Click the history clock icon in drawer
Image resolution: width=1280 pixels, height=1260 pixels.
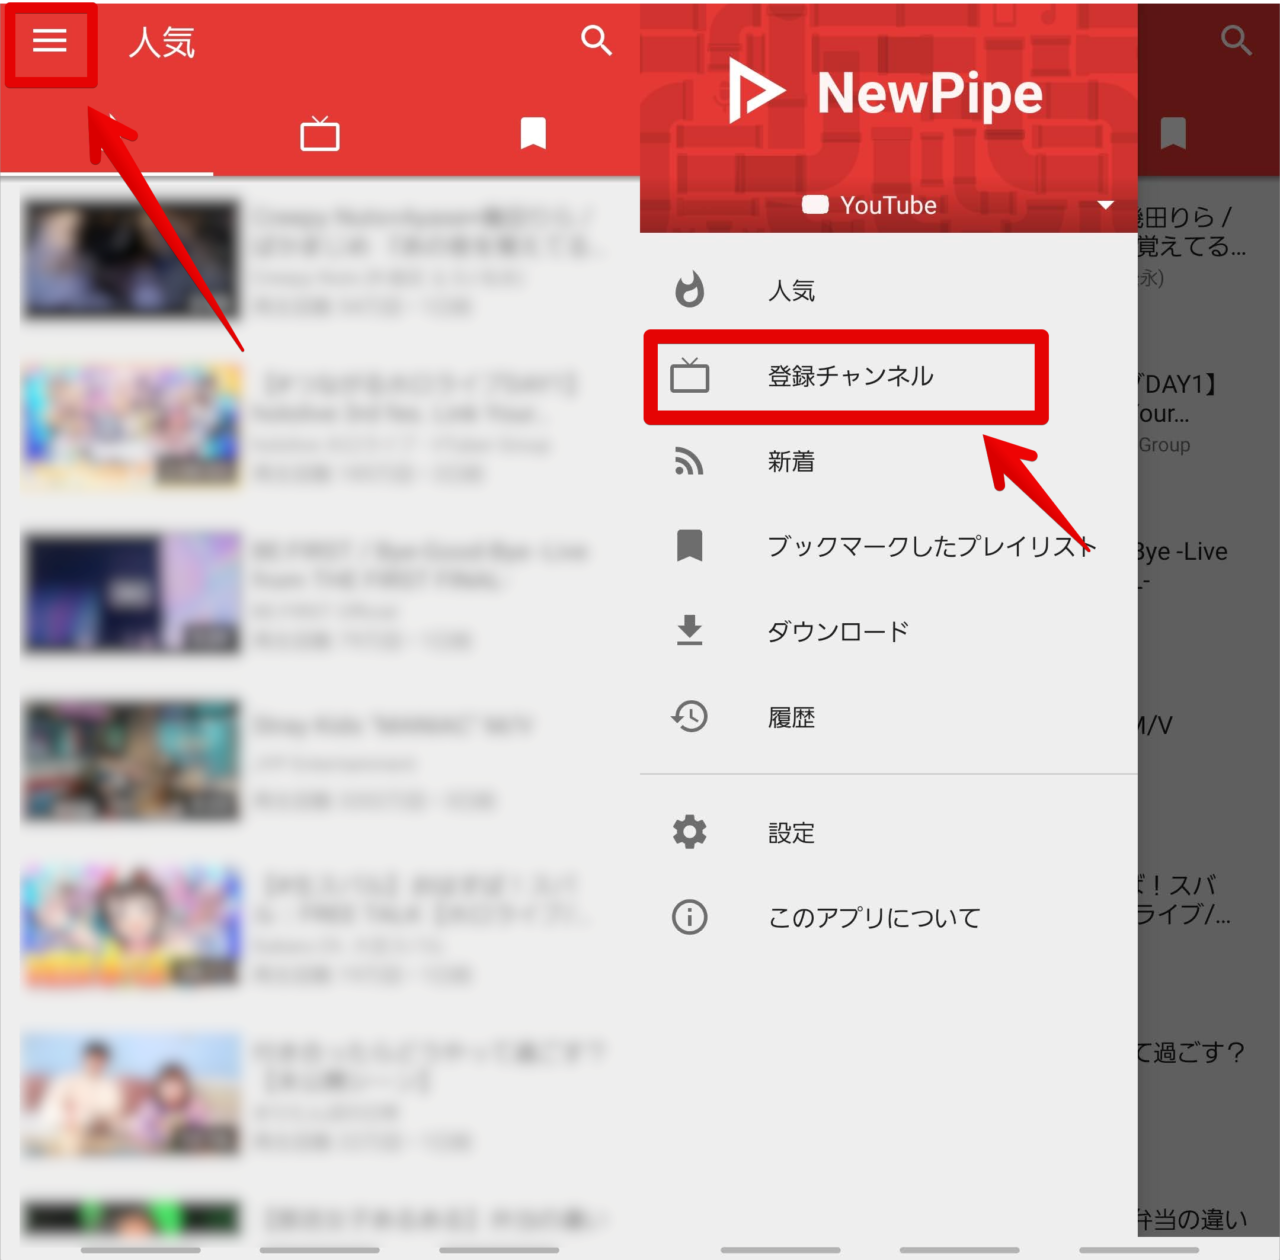point(690,716)
